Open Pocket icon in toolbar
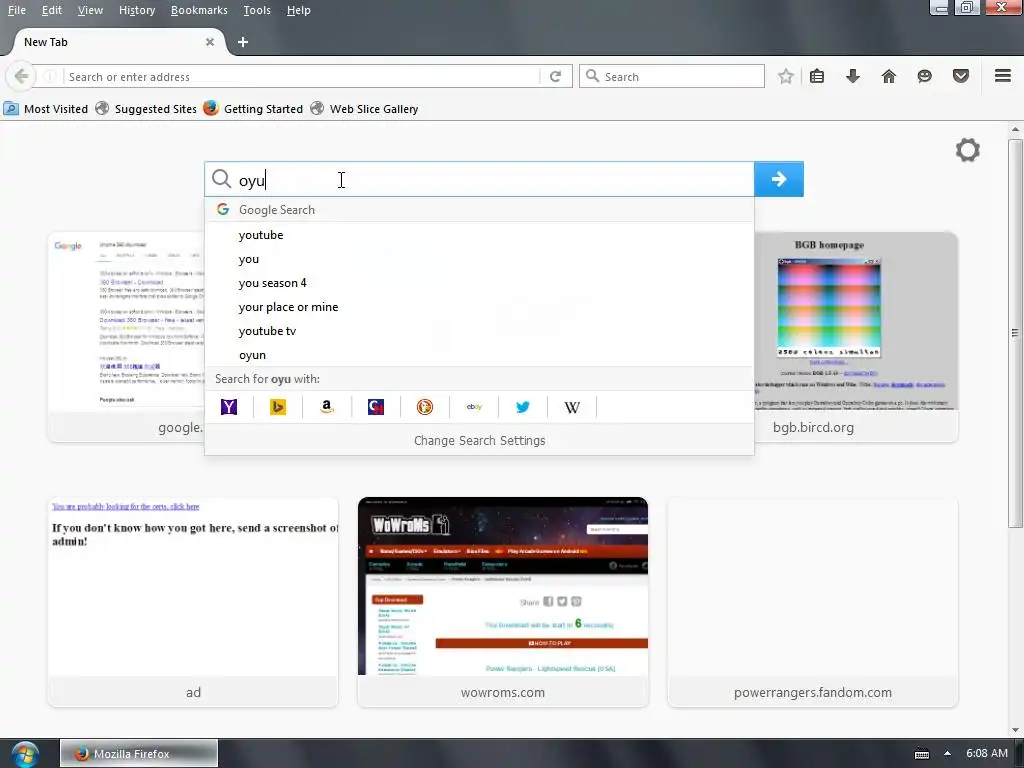Viewport: 1024px width, 768px height. point(961,76)
